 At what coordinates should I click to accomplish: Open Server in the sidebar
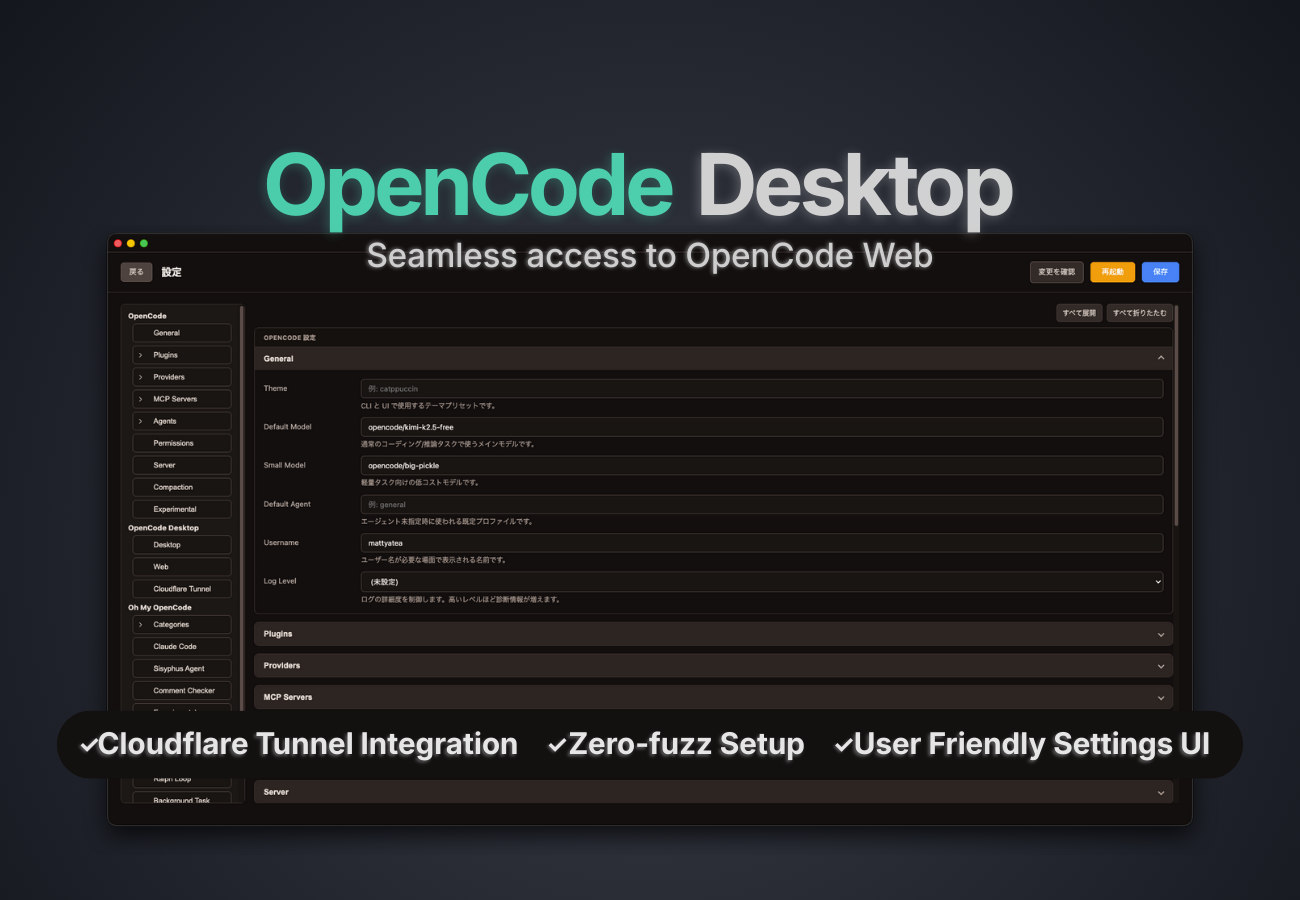[x=182, y=465]
